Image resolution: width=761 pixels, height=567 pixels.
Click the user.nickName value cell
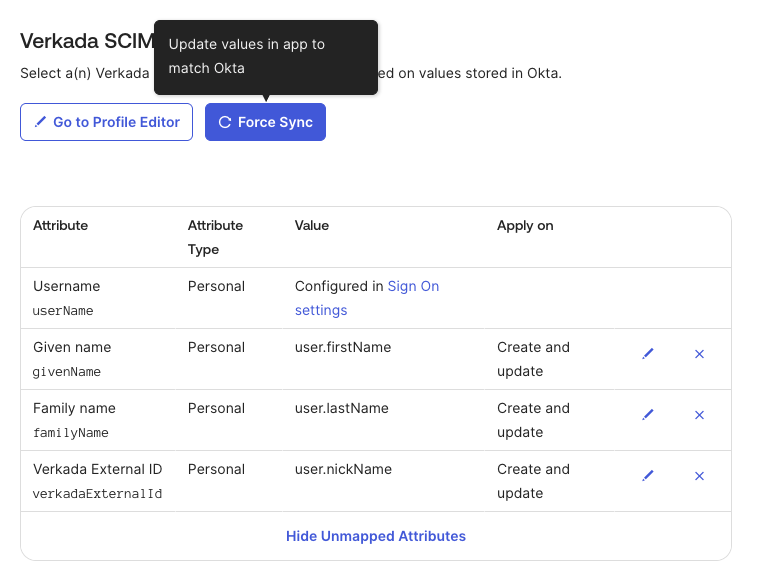(343, 469)
